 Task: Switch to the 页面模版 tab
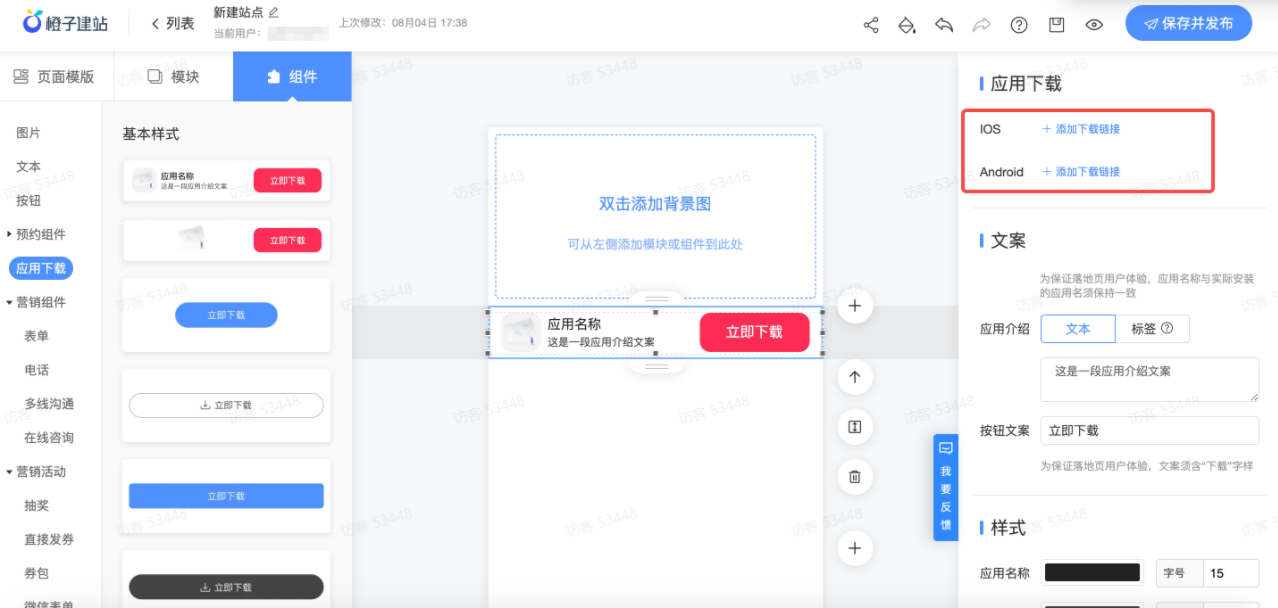[56, 77]
